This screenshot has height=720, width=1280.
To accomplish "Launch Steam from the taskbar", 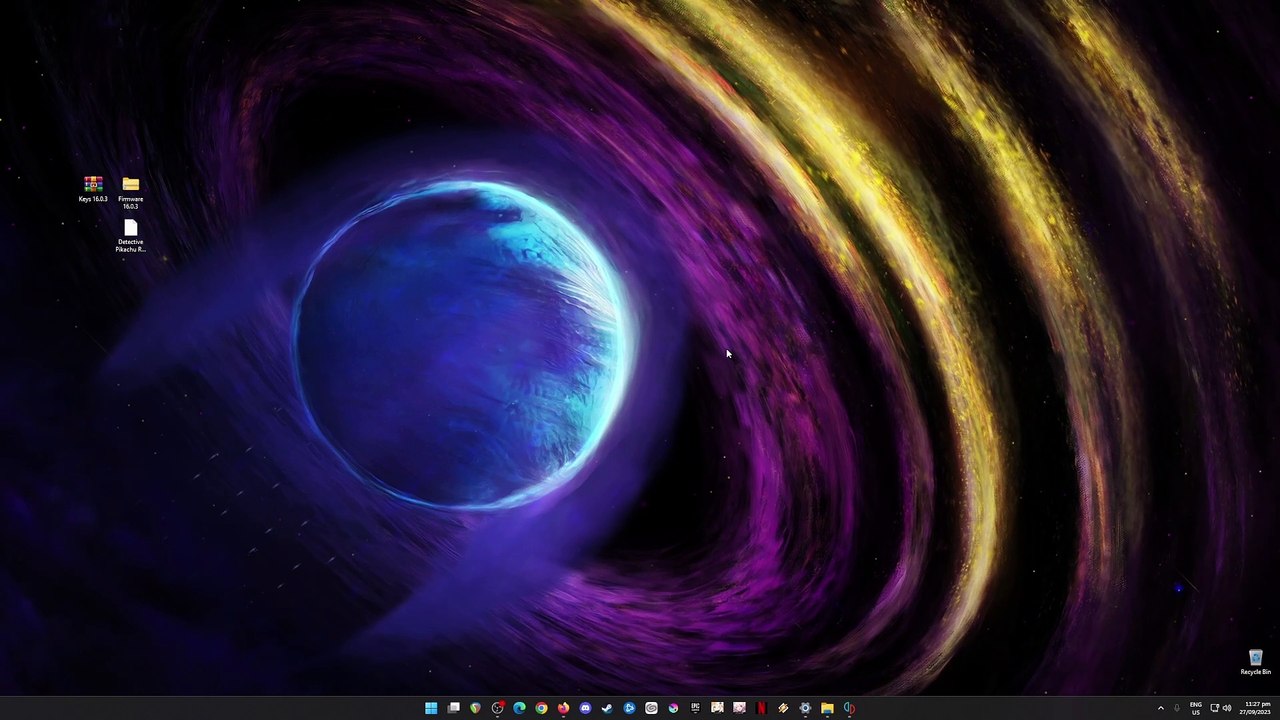I will [x=607, y=708].
